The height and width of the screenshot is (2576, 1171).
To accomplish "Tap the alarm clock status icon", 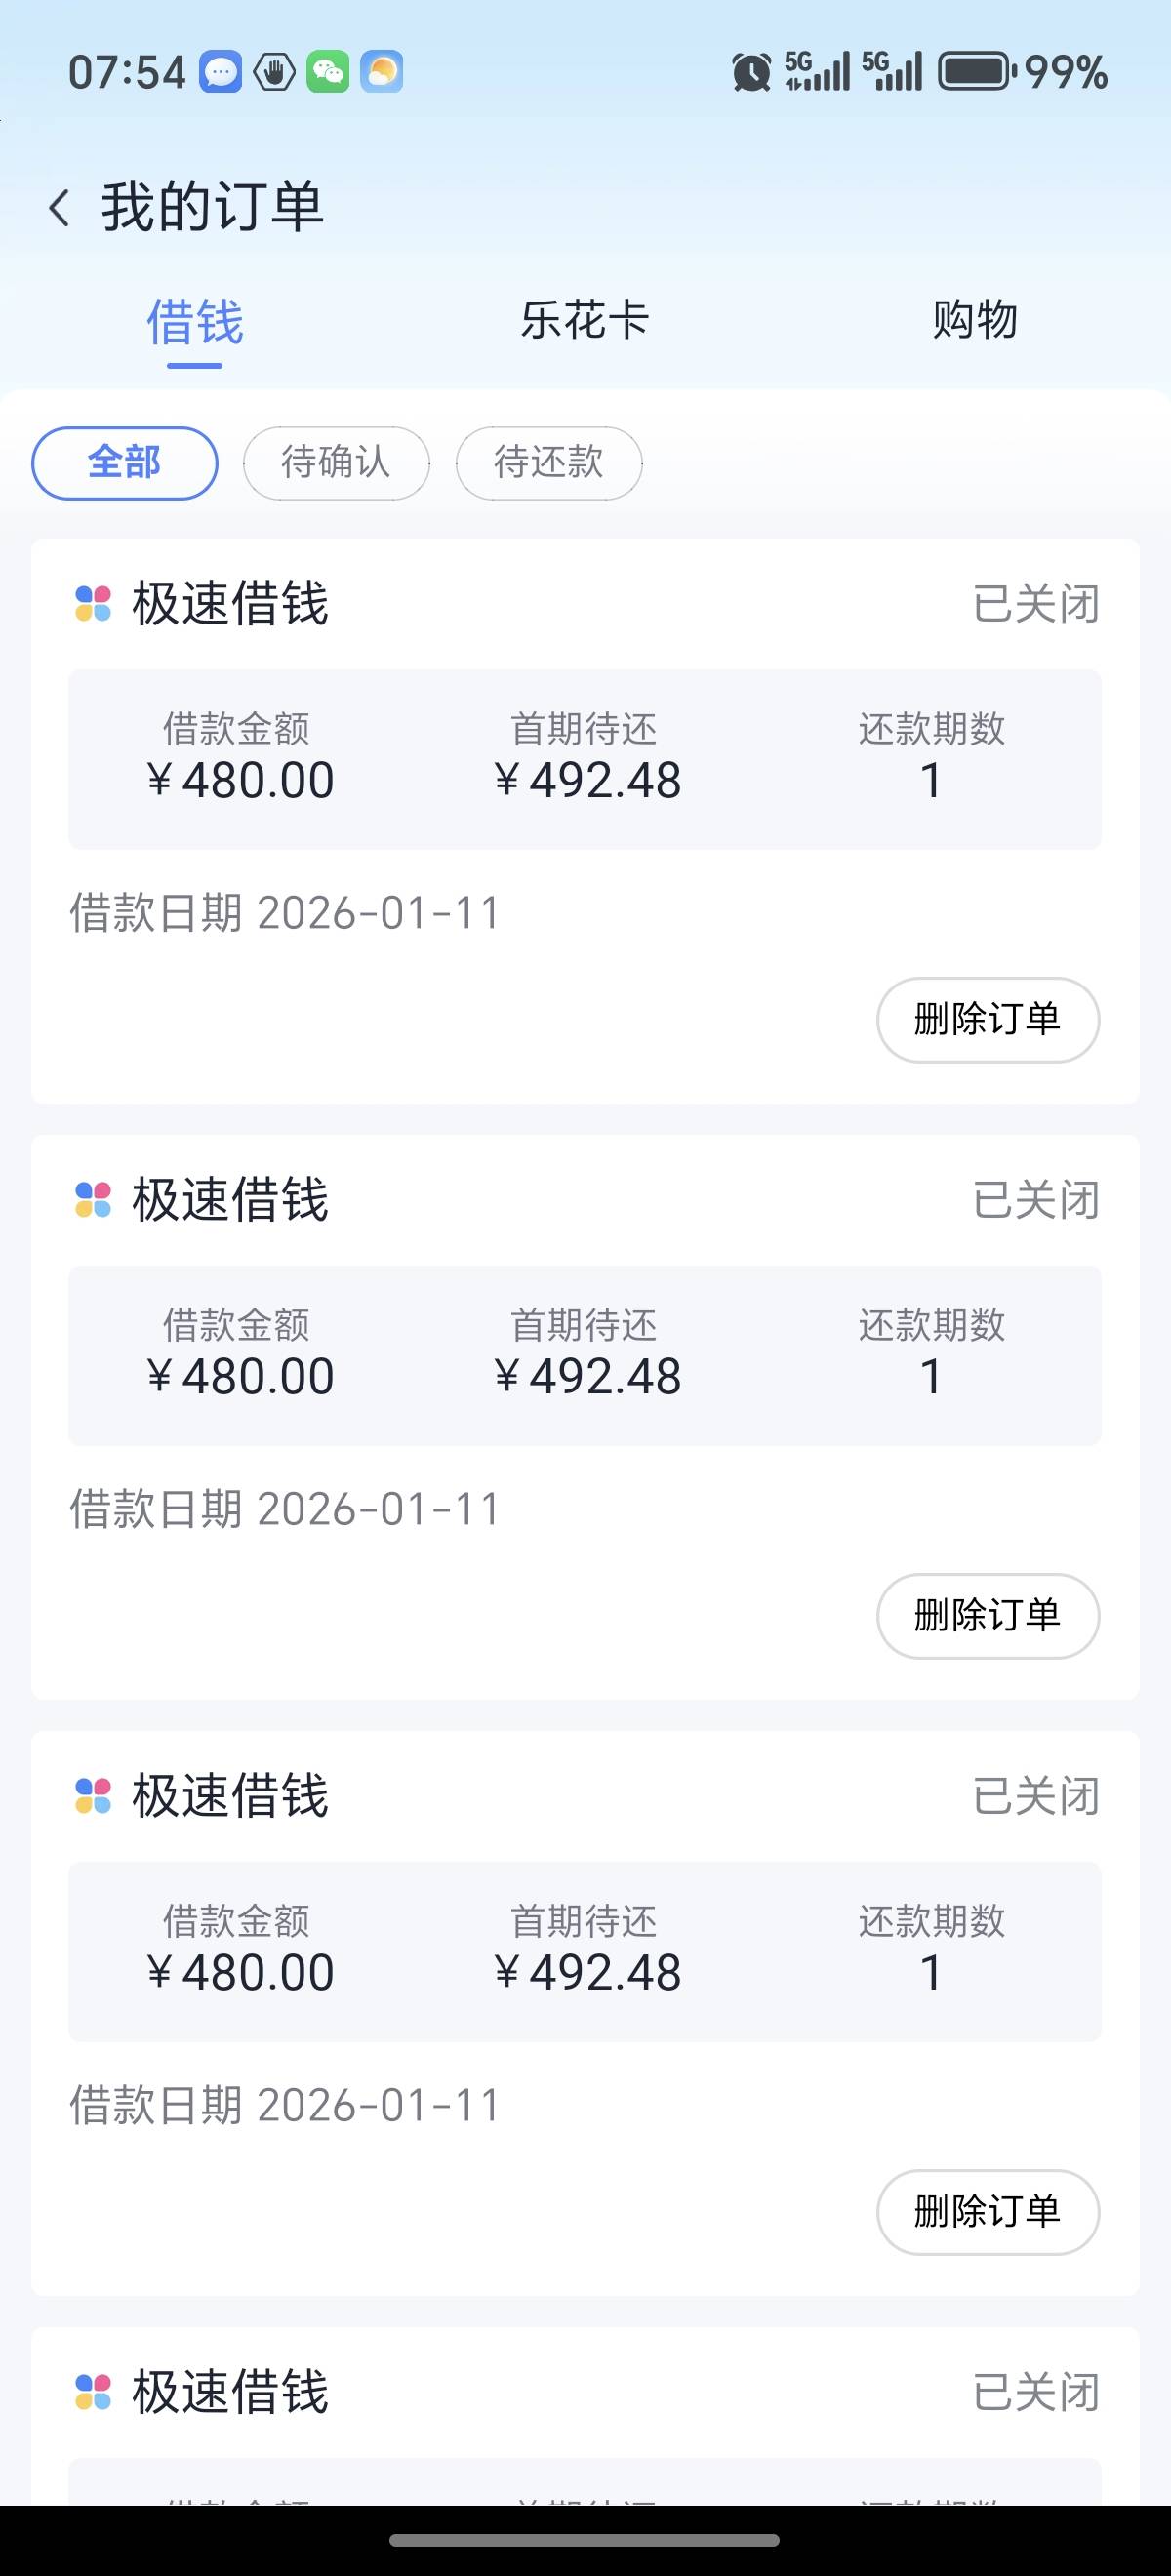I will tap(751, 72).
